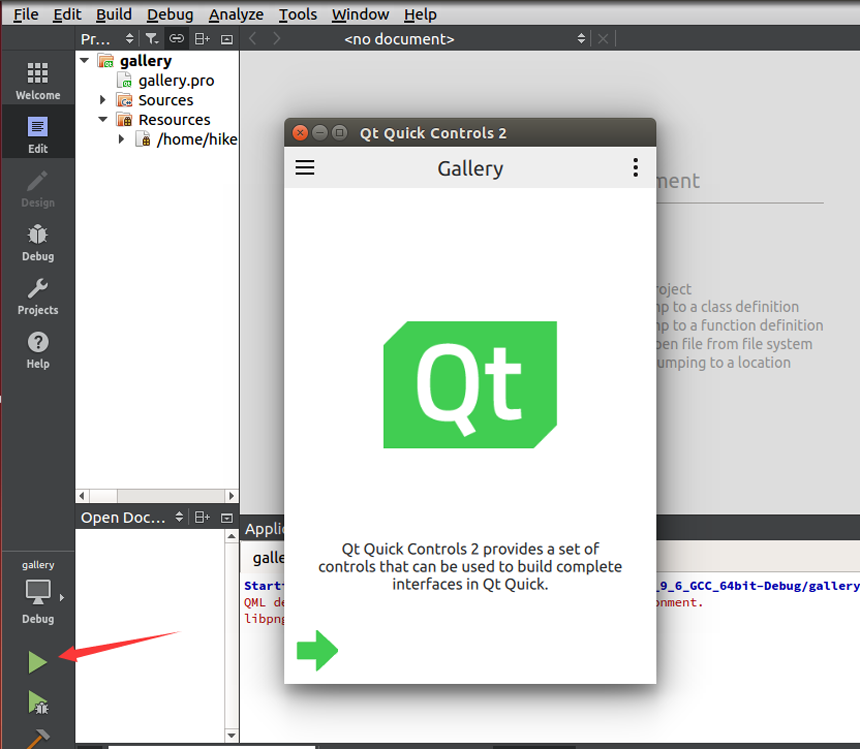
Task: Click the green Run button
Action: click(37, 662)
